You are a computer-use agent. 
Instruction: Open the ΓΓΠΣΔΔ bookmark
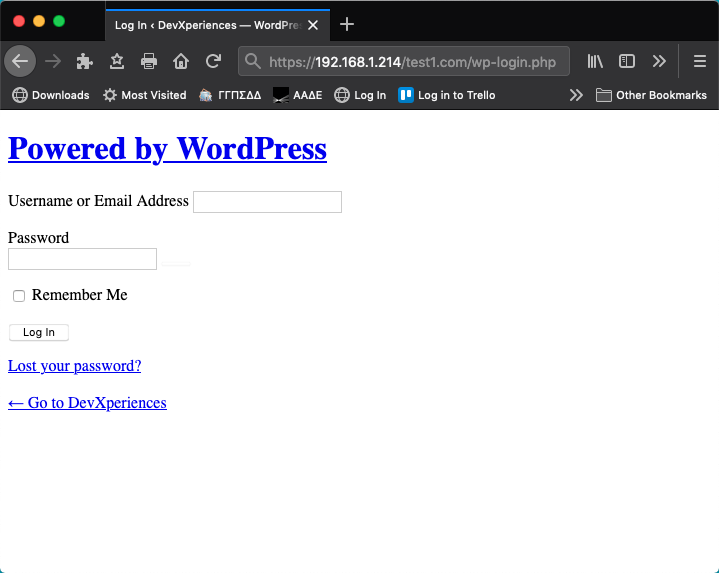230,95
